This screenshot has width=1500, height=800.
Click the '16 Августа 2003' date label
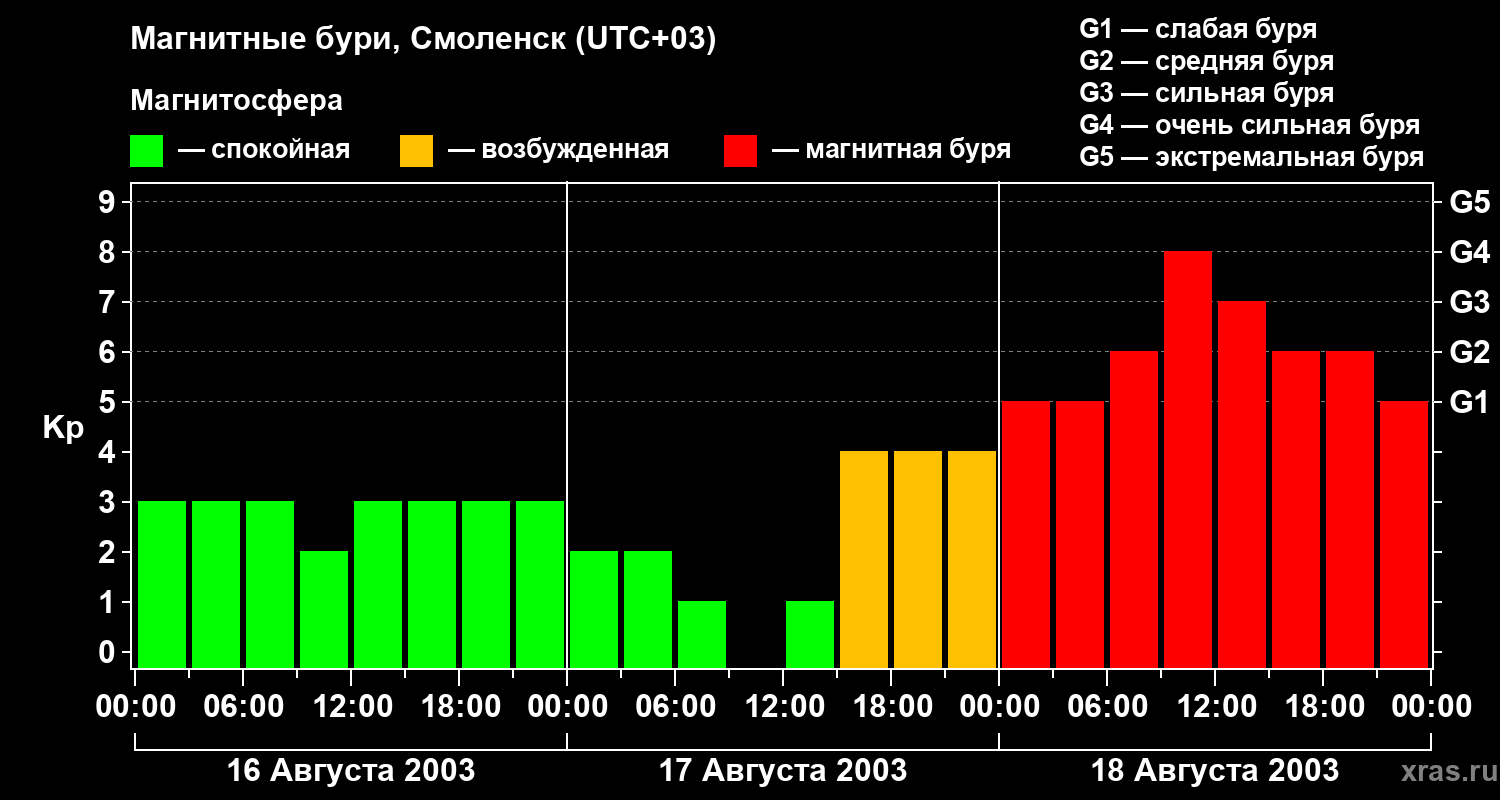coord(351,770)
